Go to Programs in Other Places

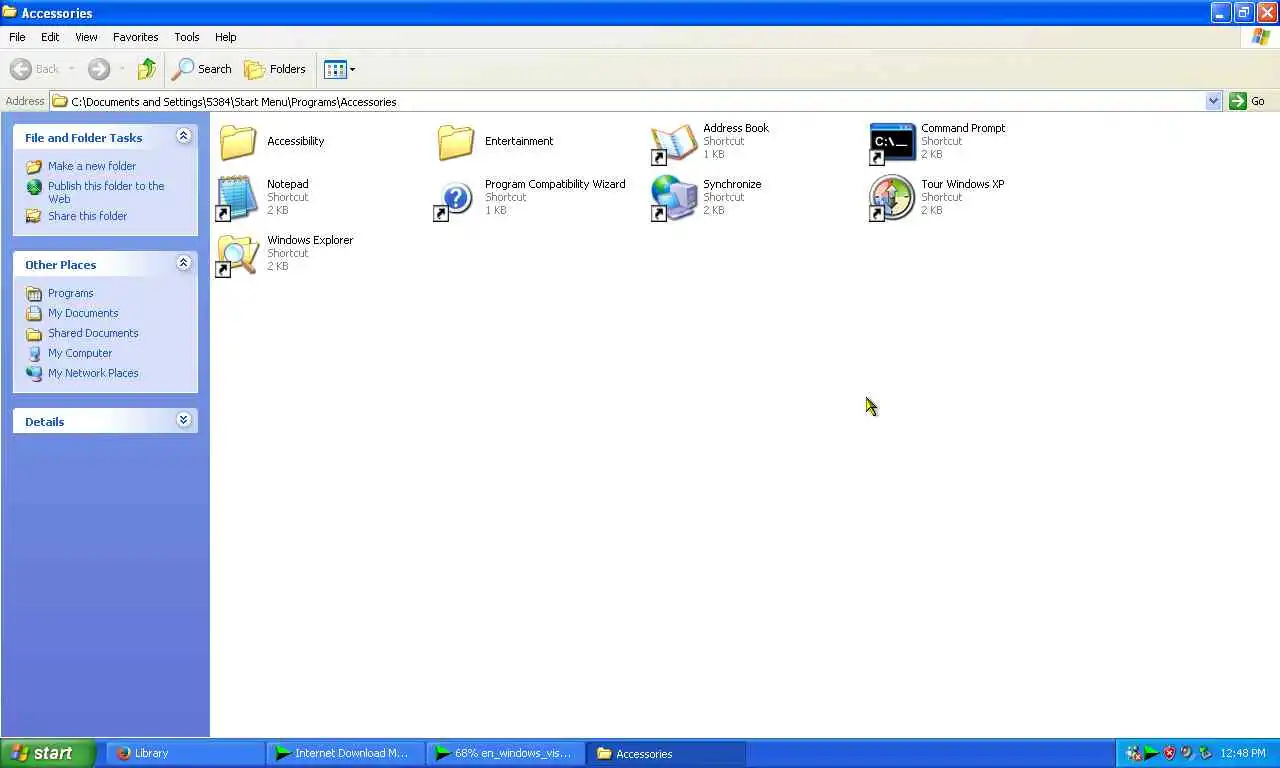[71, 293]
